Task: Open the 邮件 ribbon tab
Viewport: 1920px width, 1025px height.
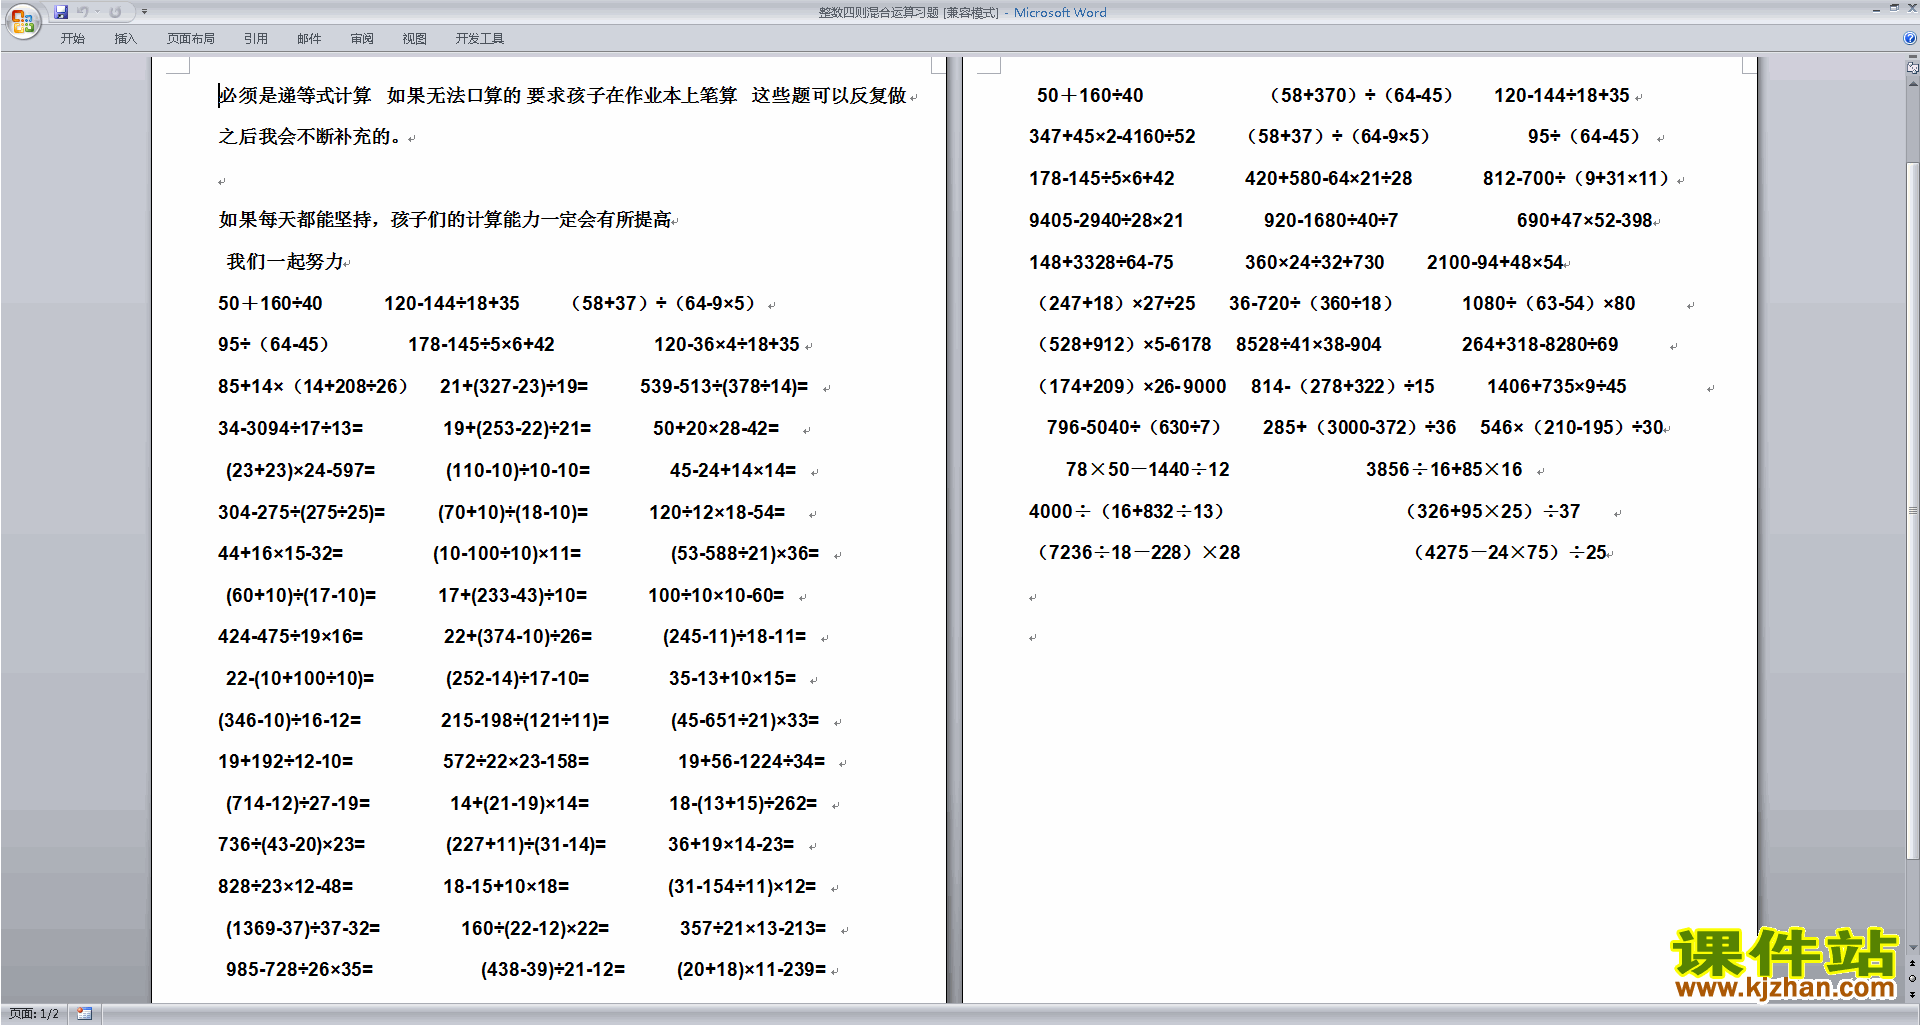Action: tap(309, 39)
